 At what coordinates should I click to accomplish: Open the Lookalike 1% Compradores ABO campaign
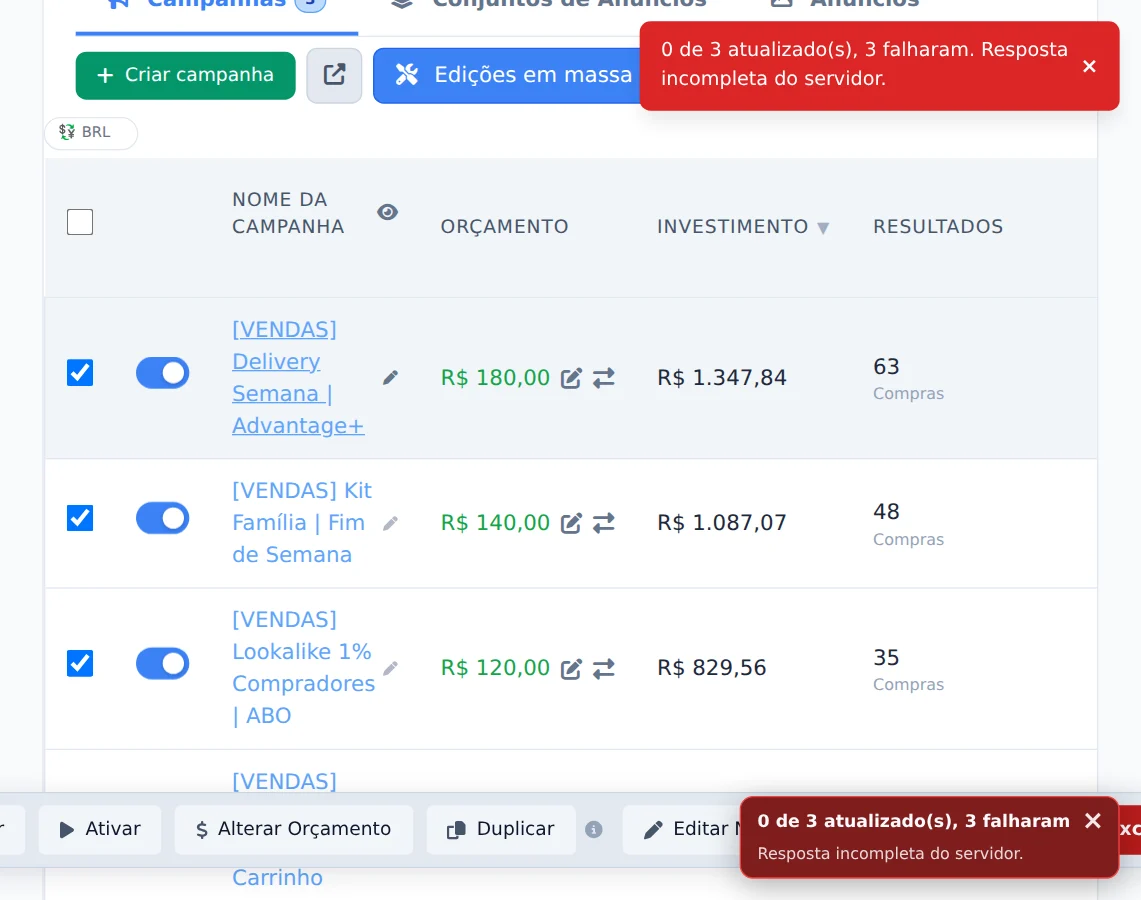303,667
